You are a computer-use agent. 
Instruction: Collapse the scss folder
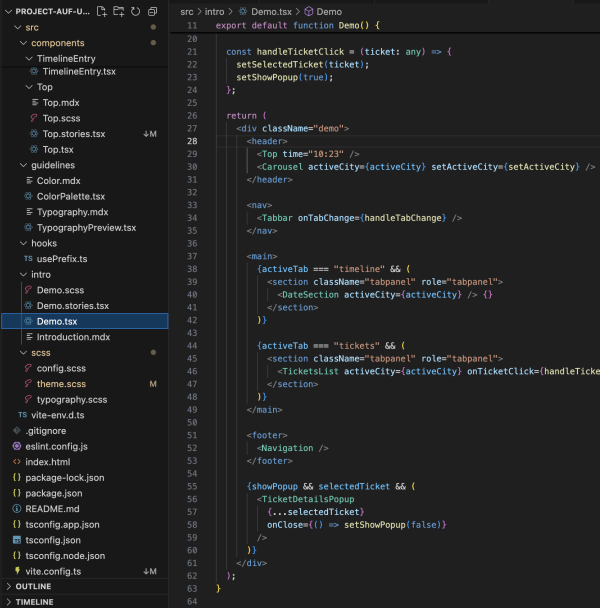click(23, 352)
